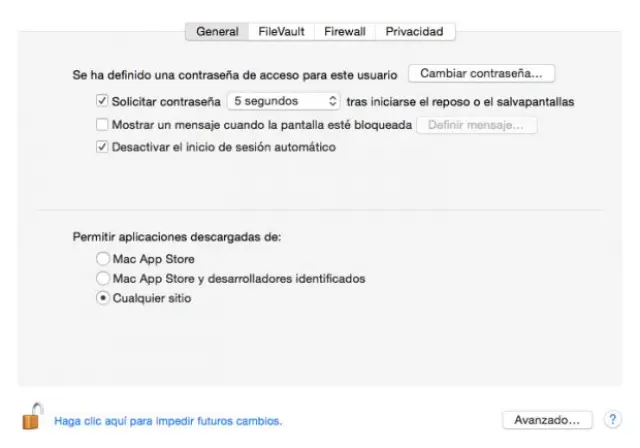Toggle Desactivar el inicio de sesión automático
This screenshot has height=448, width=640.
click(102, 147)
